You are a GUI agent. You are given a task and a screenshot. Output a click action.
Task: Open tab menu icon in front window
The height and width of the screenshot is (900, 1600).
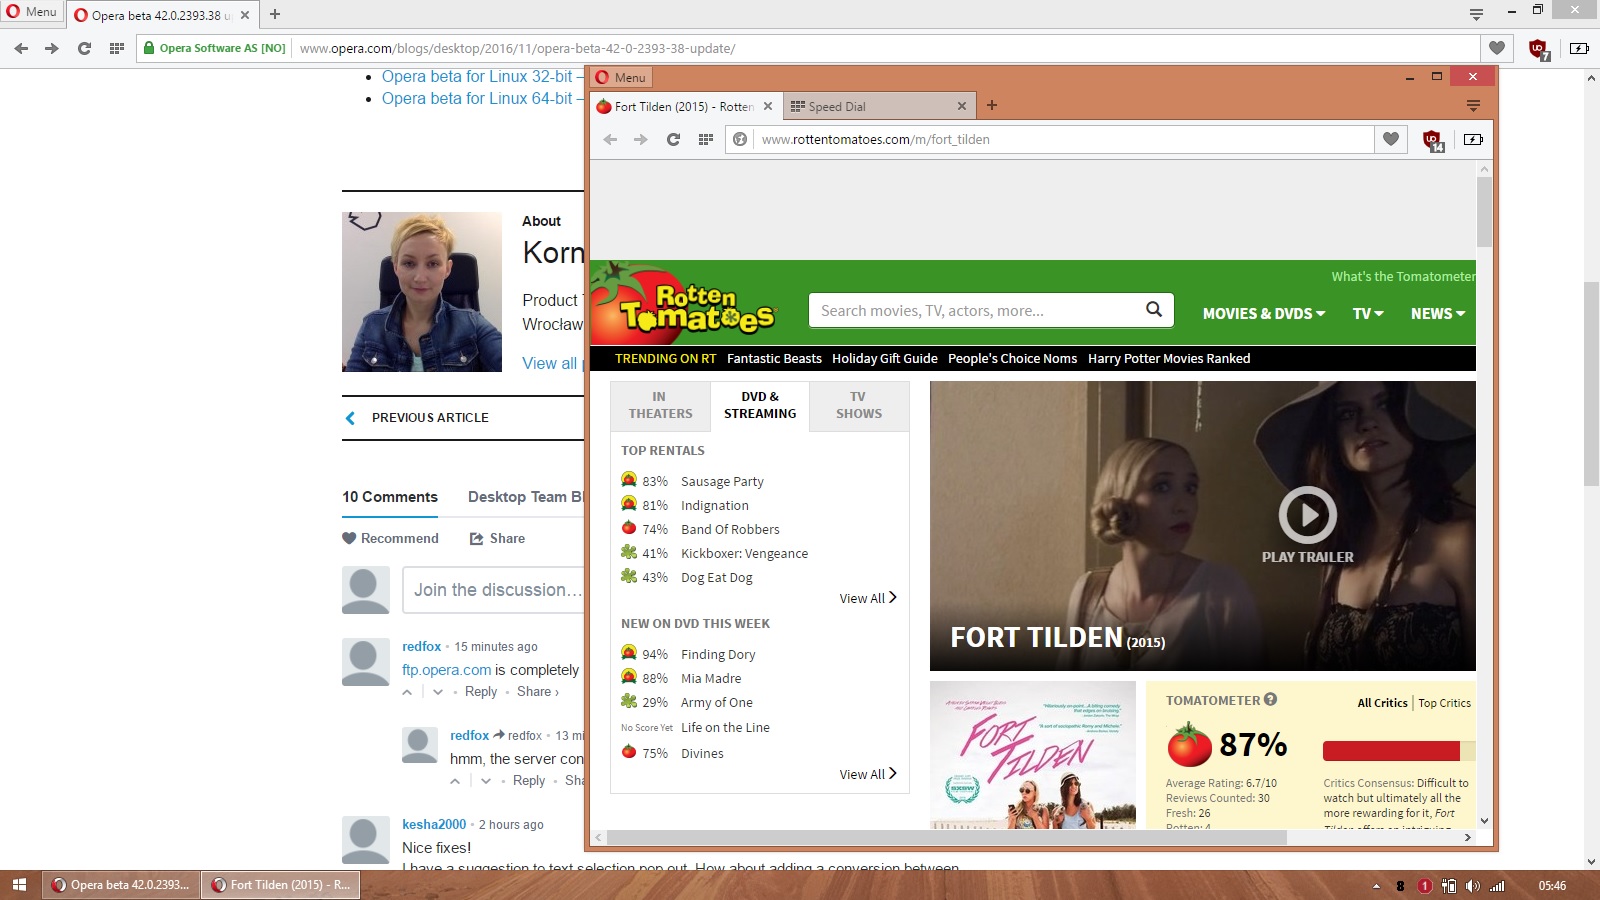(1473, 105)
